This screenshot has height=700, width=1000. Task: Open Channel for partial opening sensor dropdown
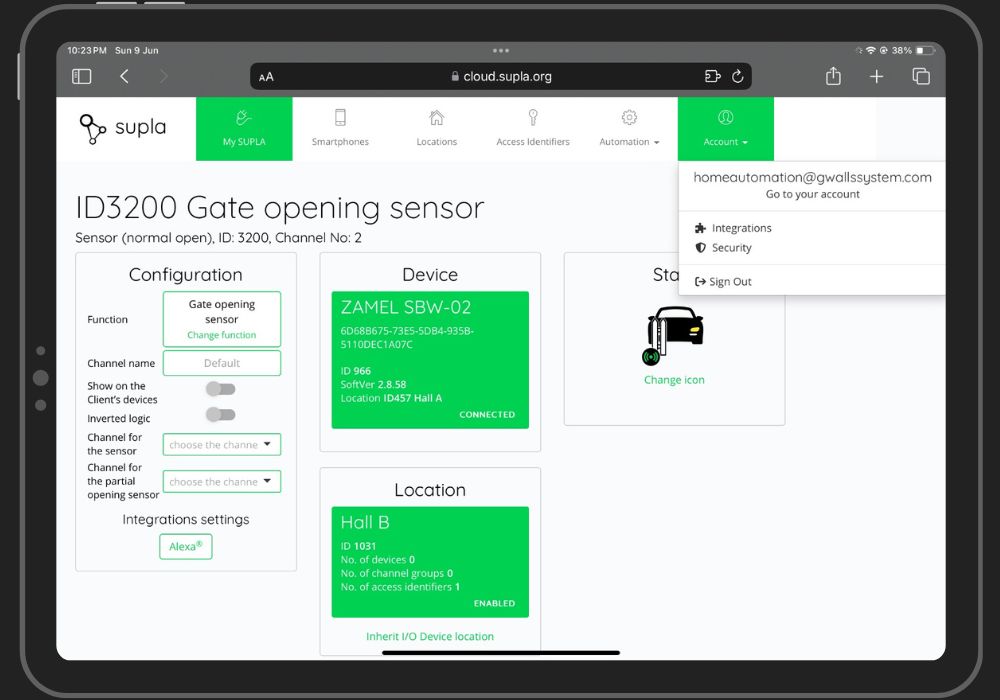[221, 482]
